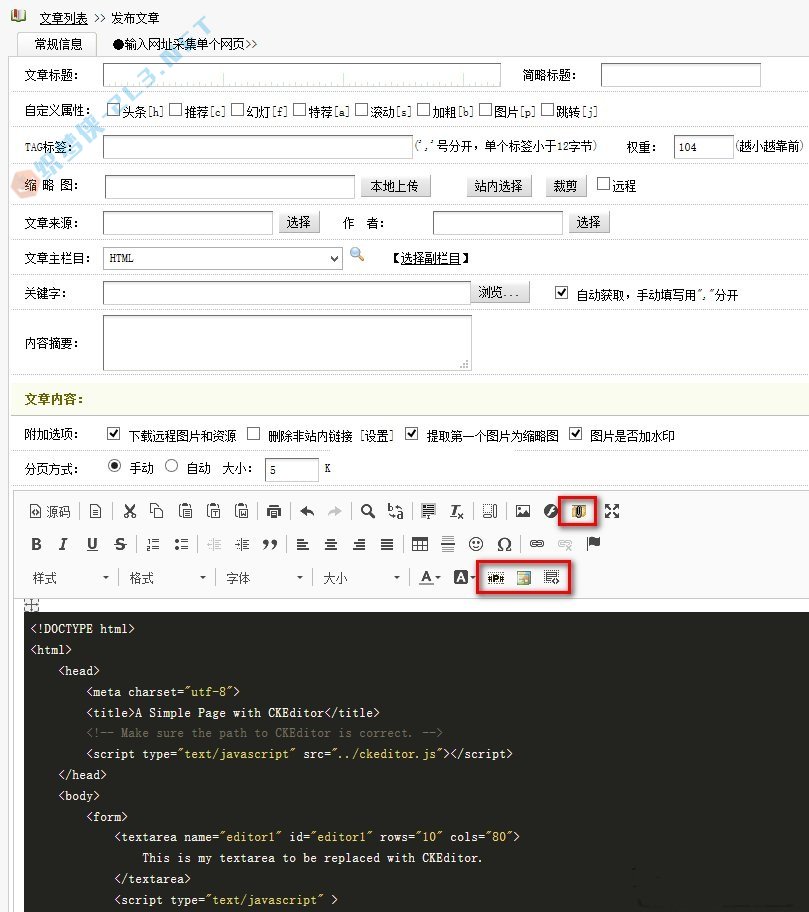Click the 选择副栏目 link
809x912 pixels.
click(x=431, y=258)
